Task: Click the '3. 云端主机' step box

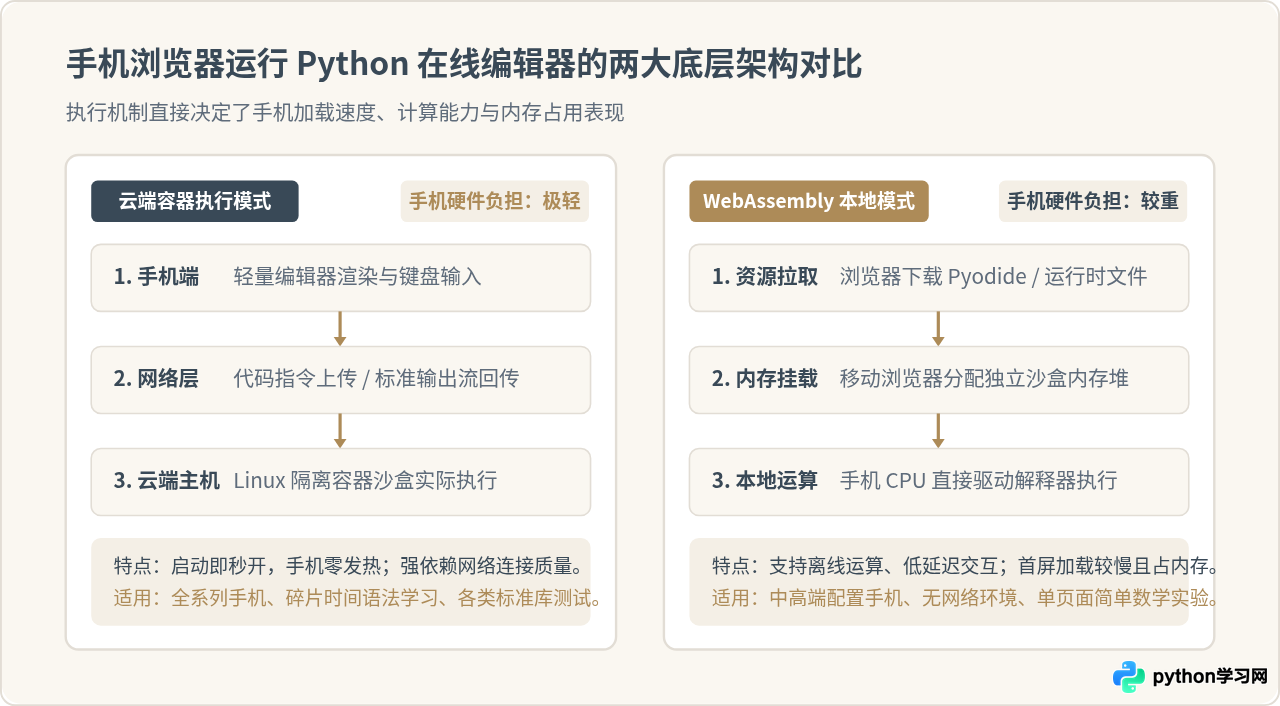Action: [341, 482]
